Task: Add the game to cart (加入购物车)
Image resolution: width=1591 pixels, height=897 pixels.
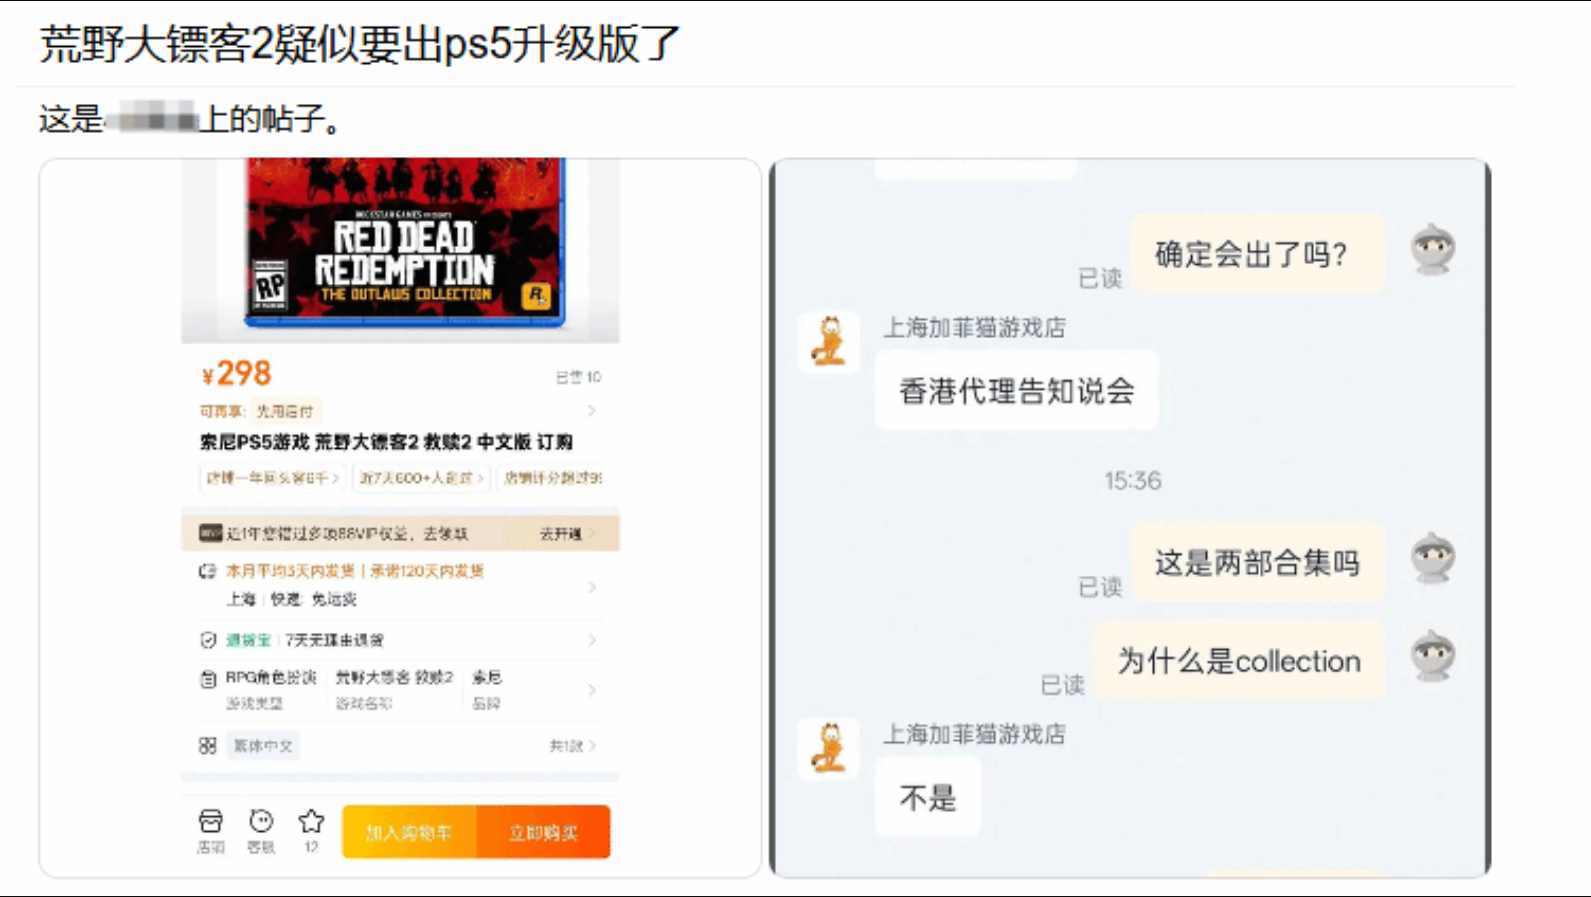Action: click(409, 832)
